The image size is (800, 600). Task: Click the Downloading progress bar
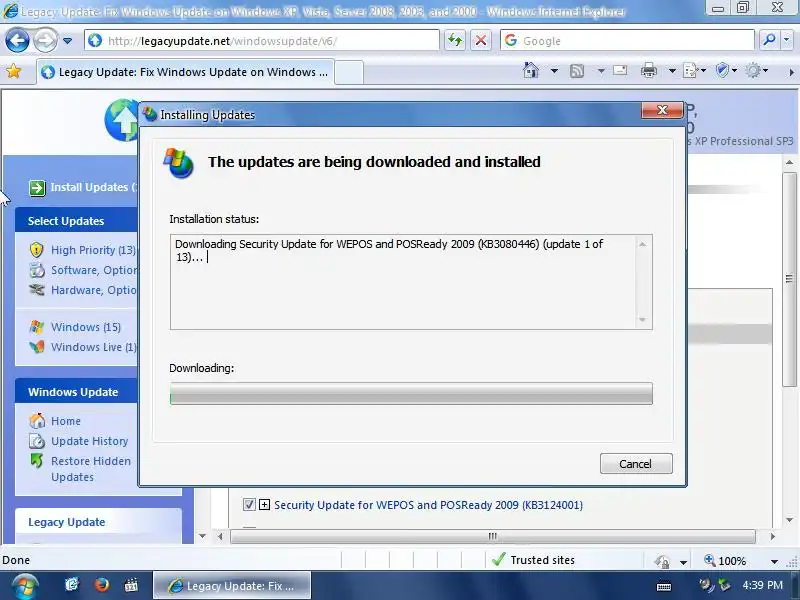point(411,393)
